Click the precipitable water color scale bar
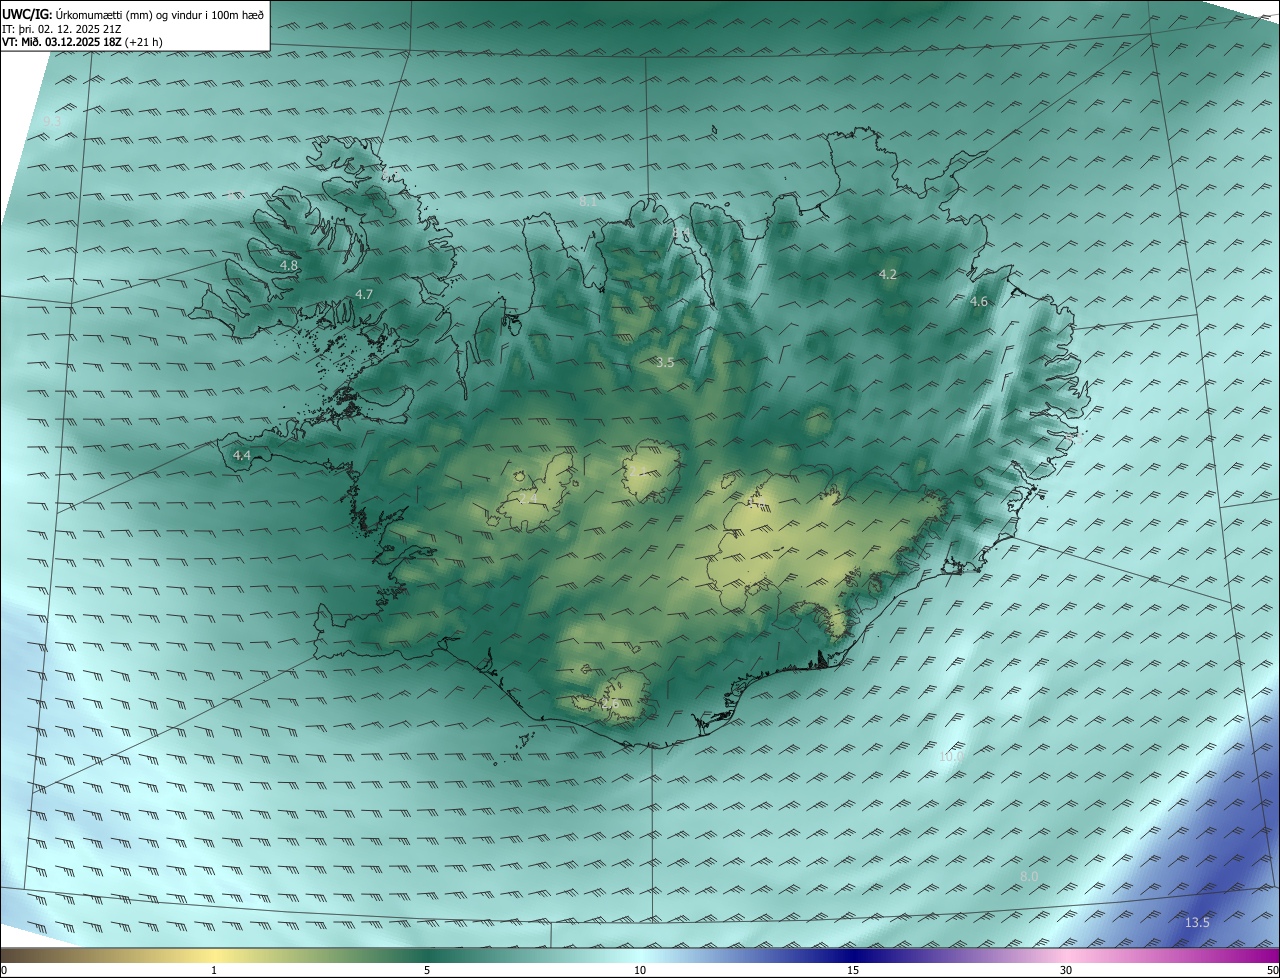 (640, 955)
